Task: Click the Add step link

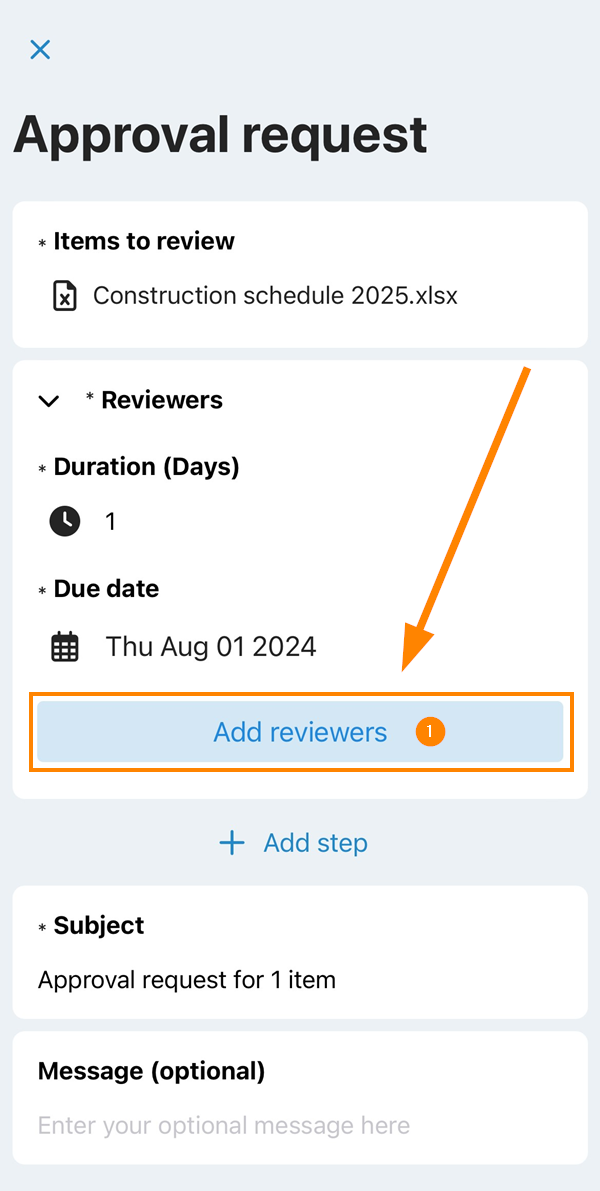Action: tap(315, 843)
